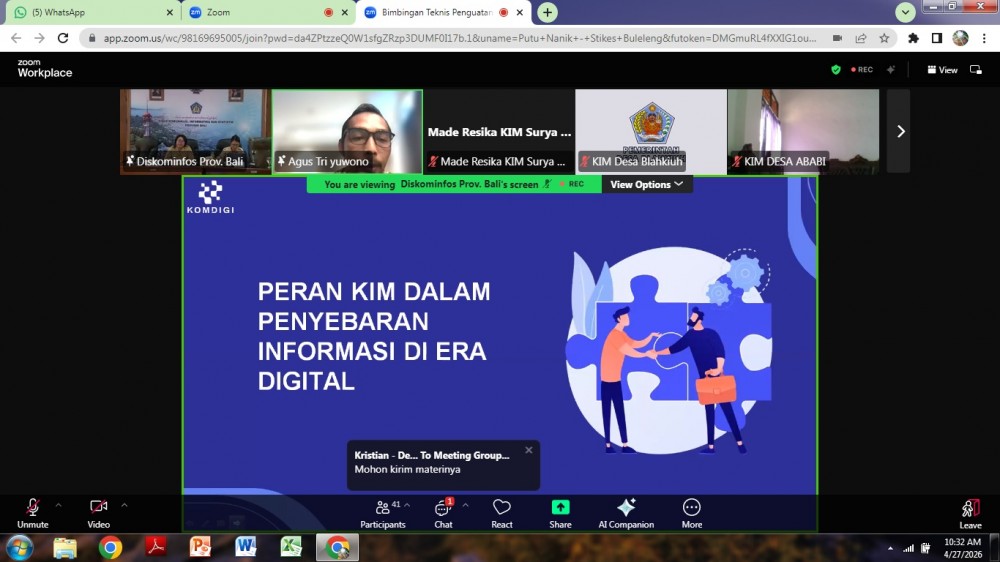Toggle the Video camera on
The image size is (1000, 562).
(98, 513)
